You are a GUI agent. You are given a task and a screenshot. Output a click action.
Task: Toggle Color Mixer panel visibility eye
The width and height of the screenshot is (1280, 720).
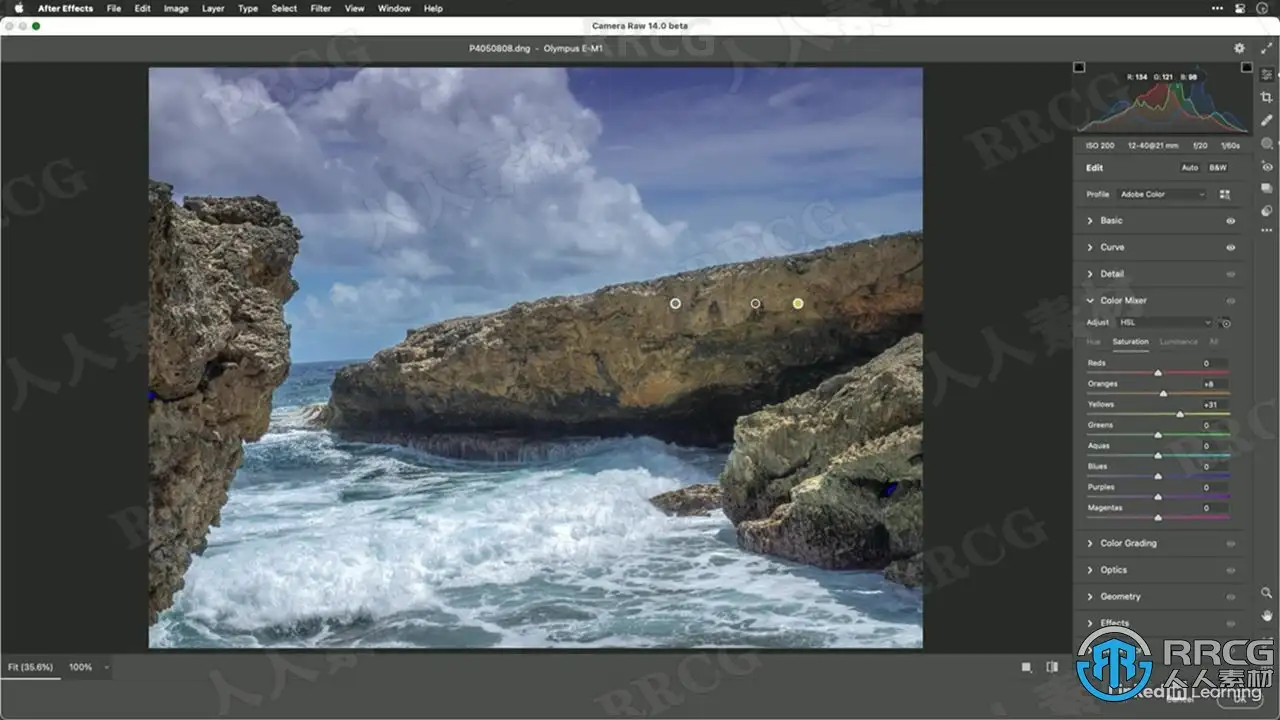[1230, 300]
